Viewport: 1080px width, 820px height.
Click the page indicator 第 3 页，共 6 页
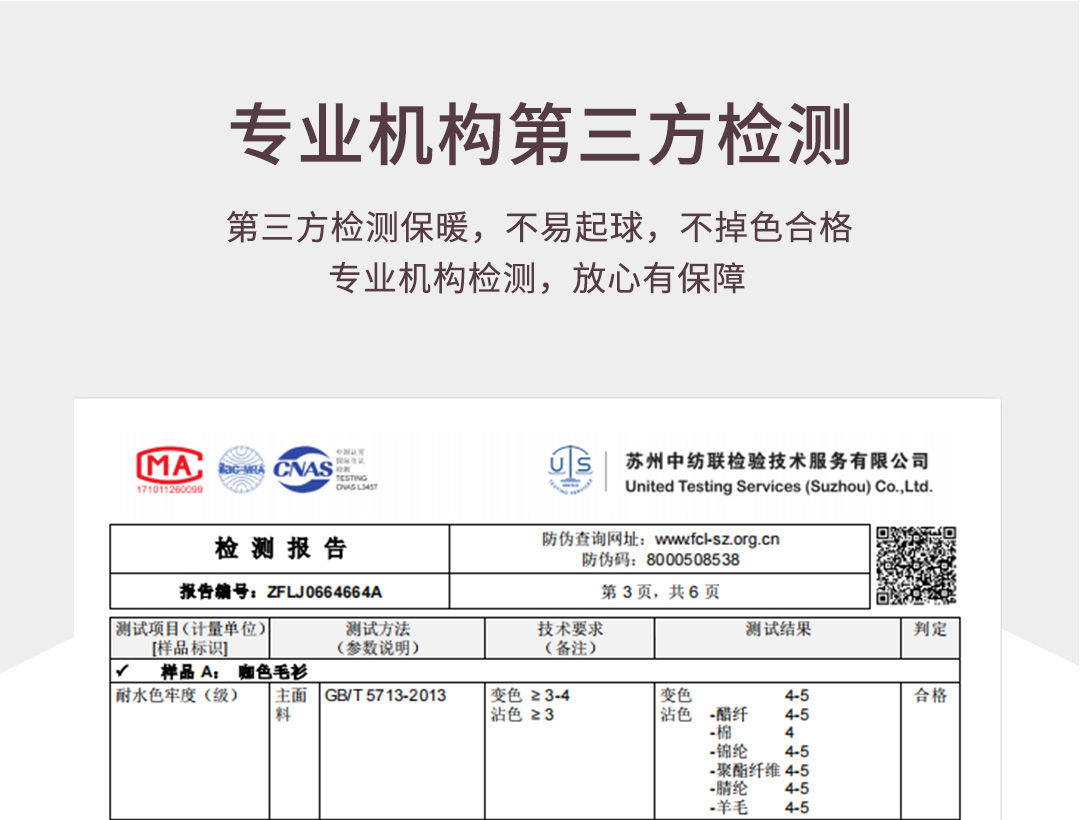(x=660, y=592)
